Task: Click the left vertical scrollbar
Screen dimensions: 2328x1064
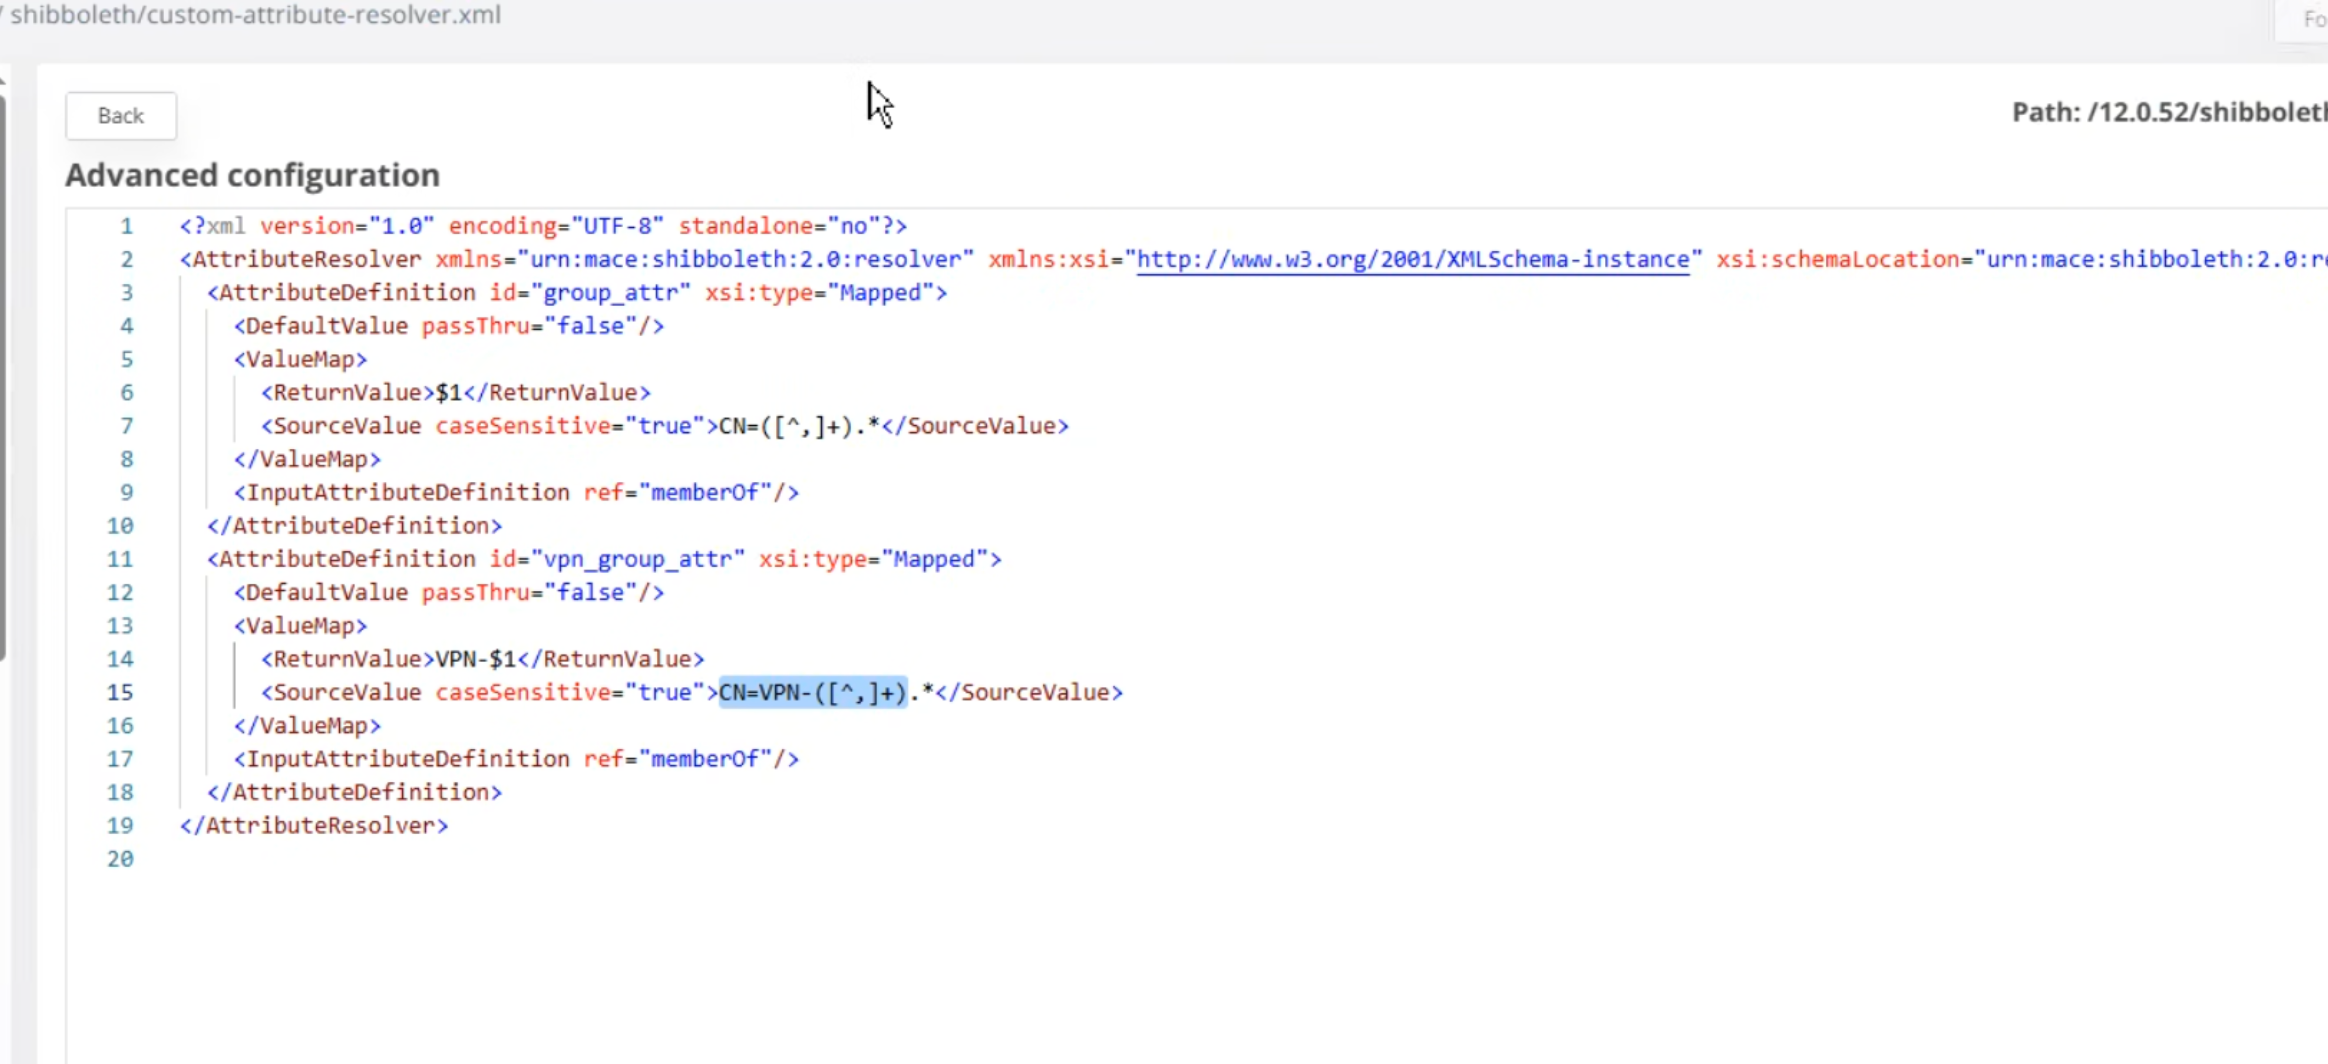Action: pos(3,378)
